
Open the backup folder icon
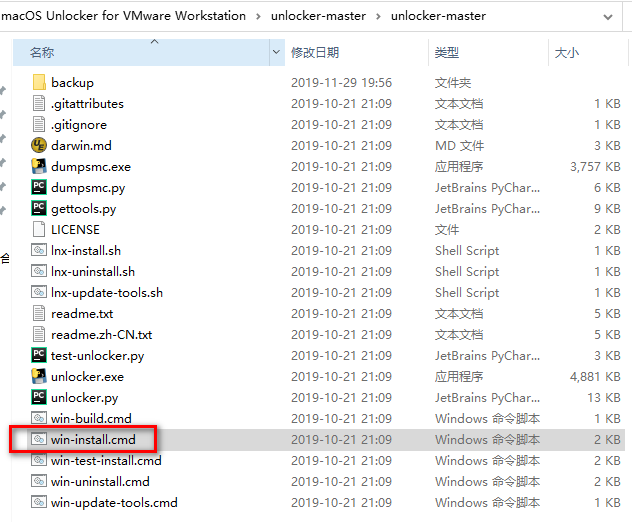39,82
